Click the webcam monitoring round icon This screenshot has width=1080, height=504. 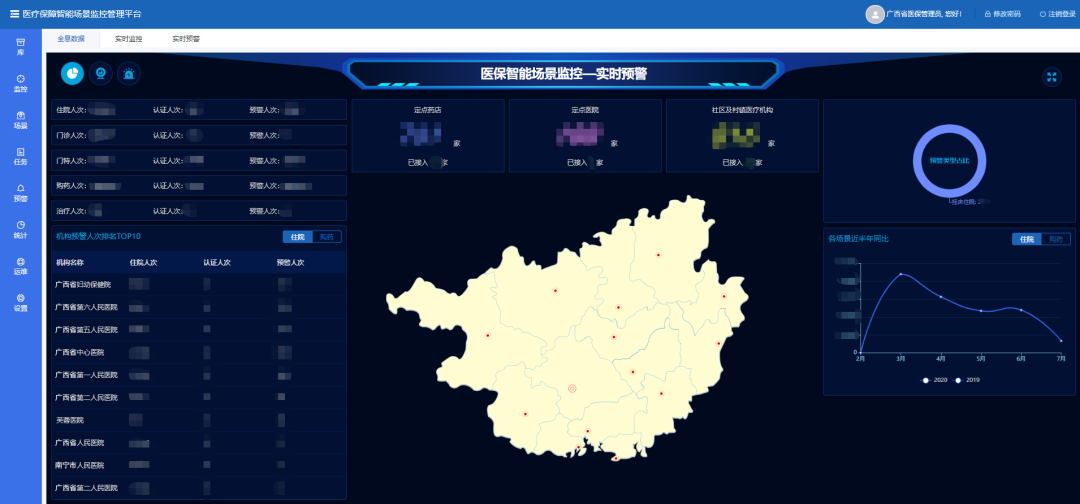(100, 74)
